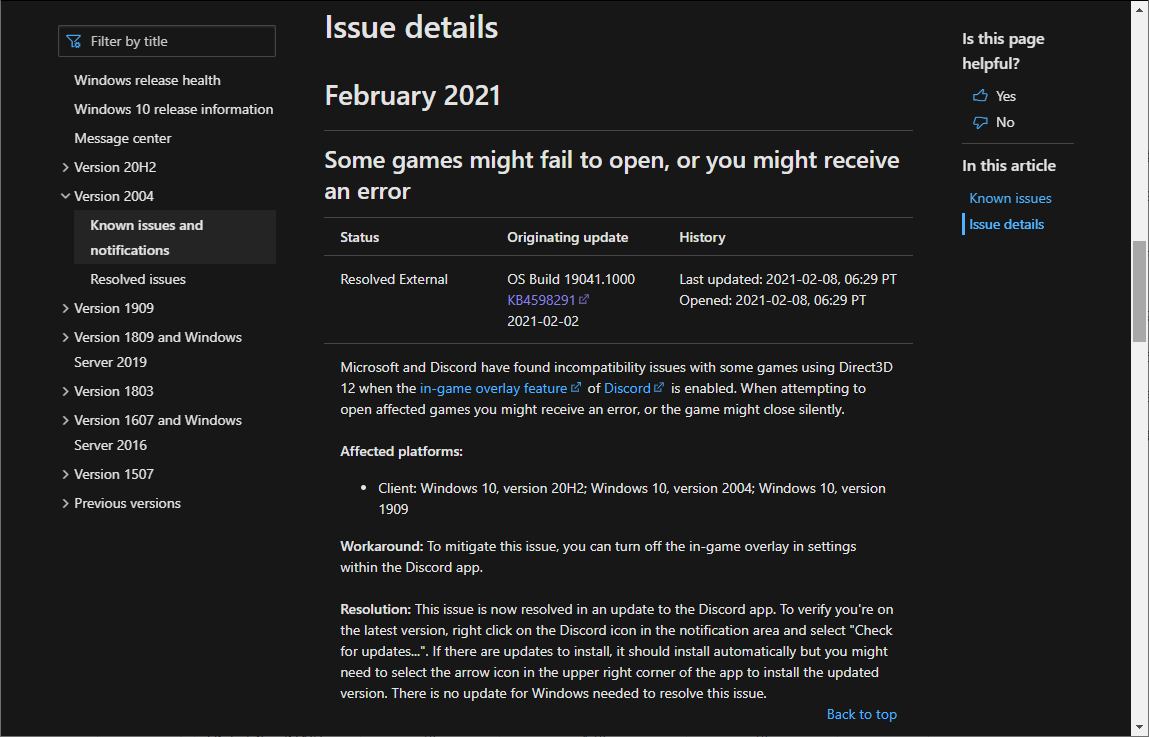Click the scrollbar down arrow
This screenshot has width=1149, height=737.
pos(1139,727)
